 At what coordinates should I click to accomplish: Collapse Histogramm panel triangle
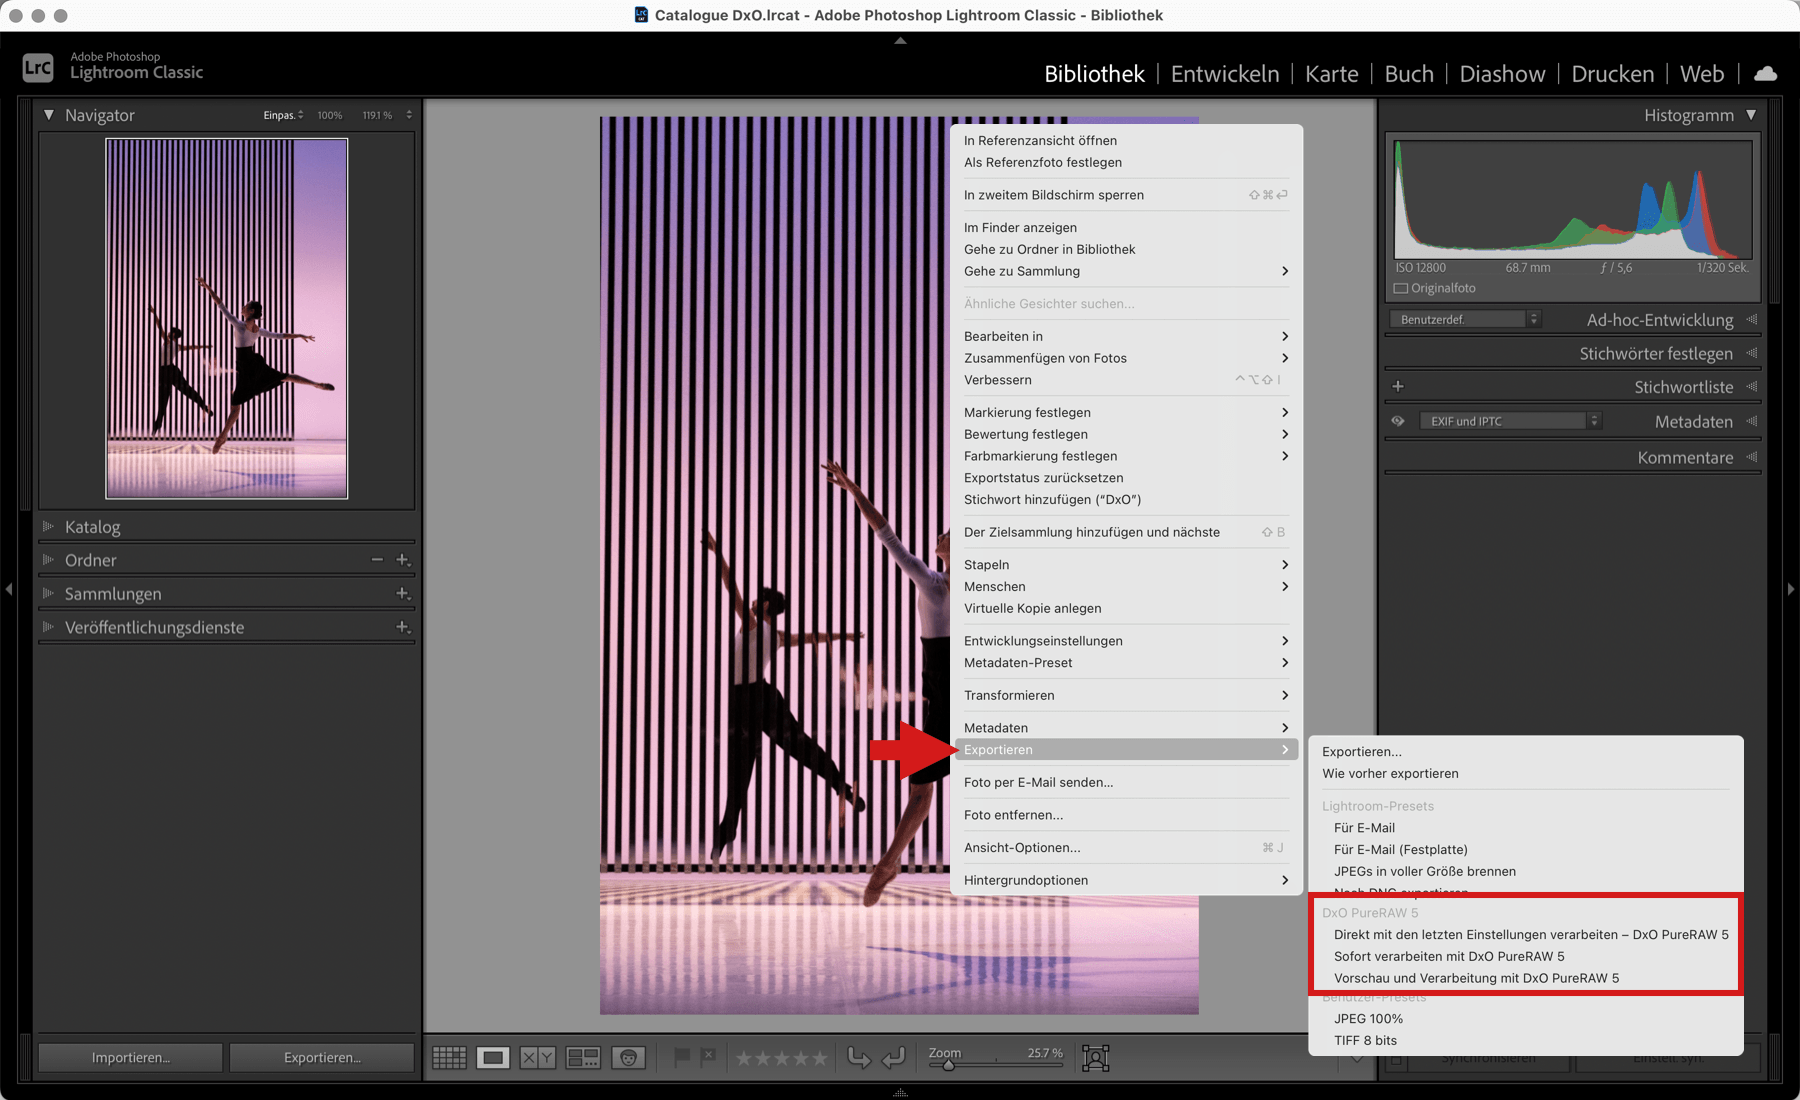[x=1751, y=115]
